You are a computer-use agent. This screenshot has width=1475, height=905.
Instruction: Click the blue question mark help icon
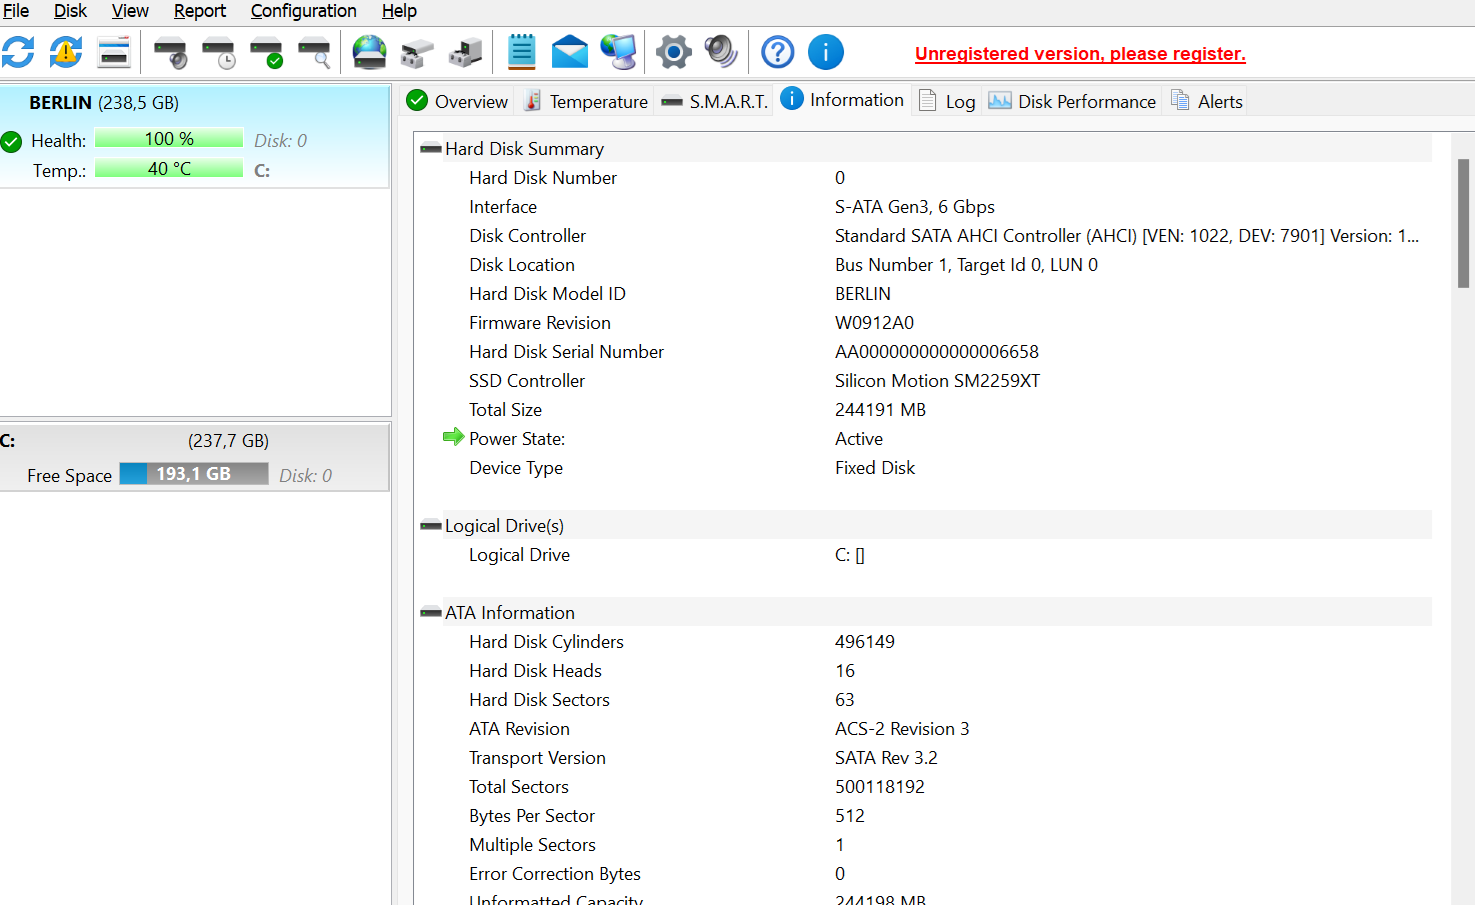777,52
